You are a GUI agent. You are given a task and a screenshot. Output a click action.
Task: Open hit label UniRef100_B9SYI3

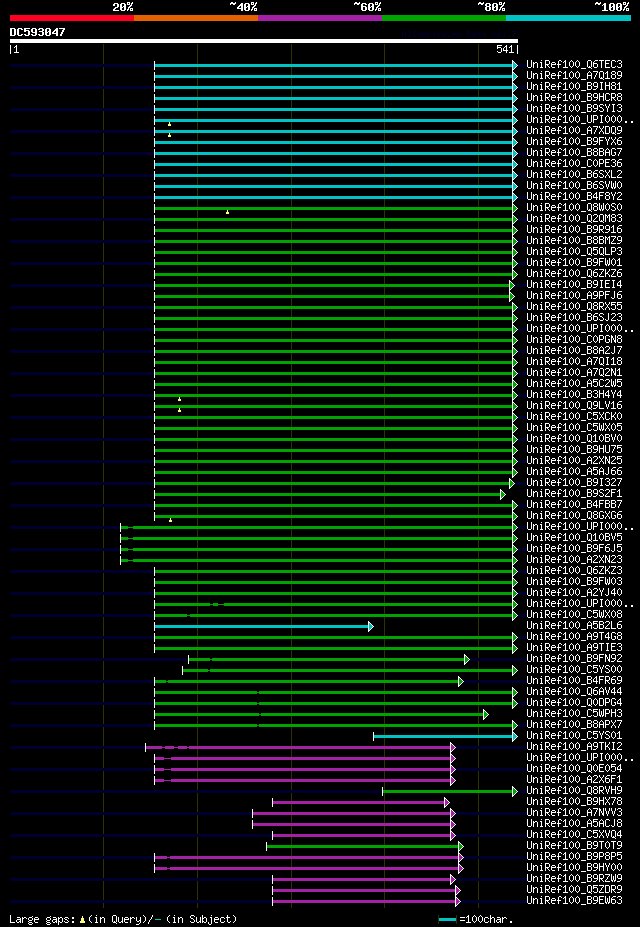[x=574, y=108]
